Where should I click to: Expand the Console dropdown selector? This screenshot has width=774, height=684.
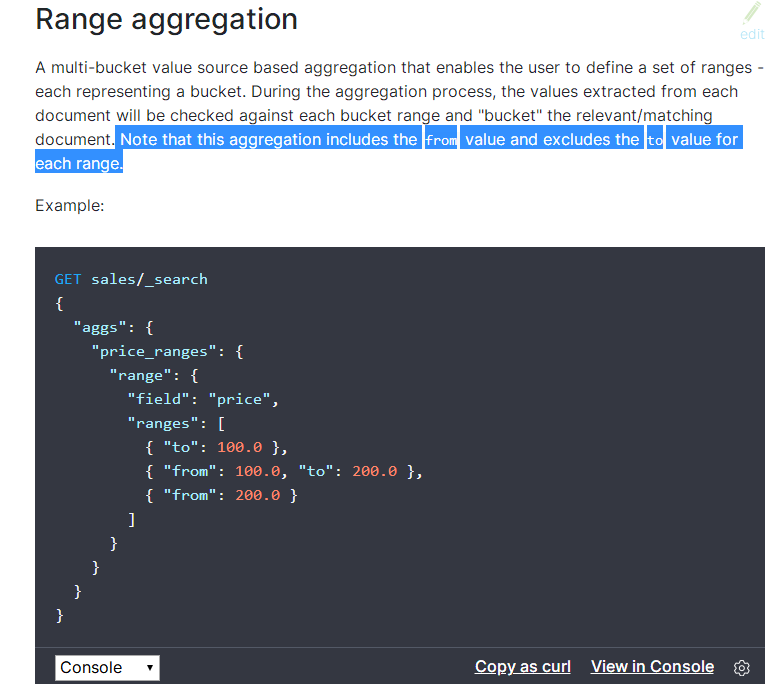click(x=107, y=667)
